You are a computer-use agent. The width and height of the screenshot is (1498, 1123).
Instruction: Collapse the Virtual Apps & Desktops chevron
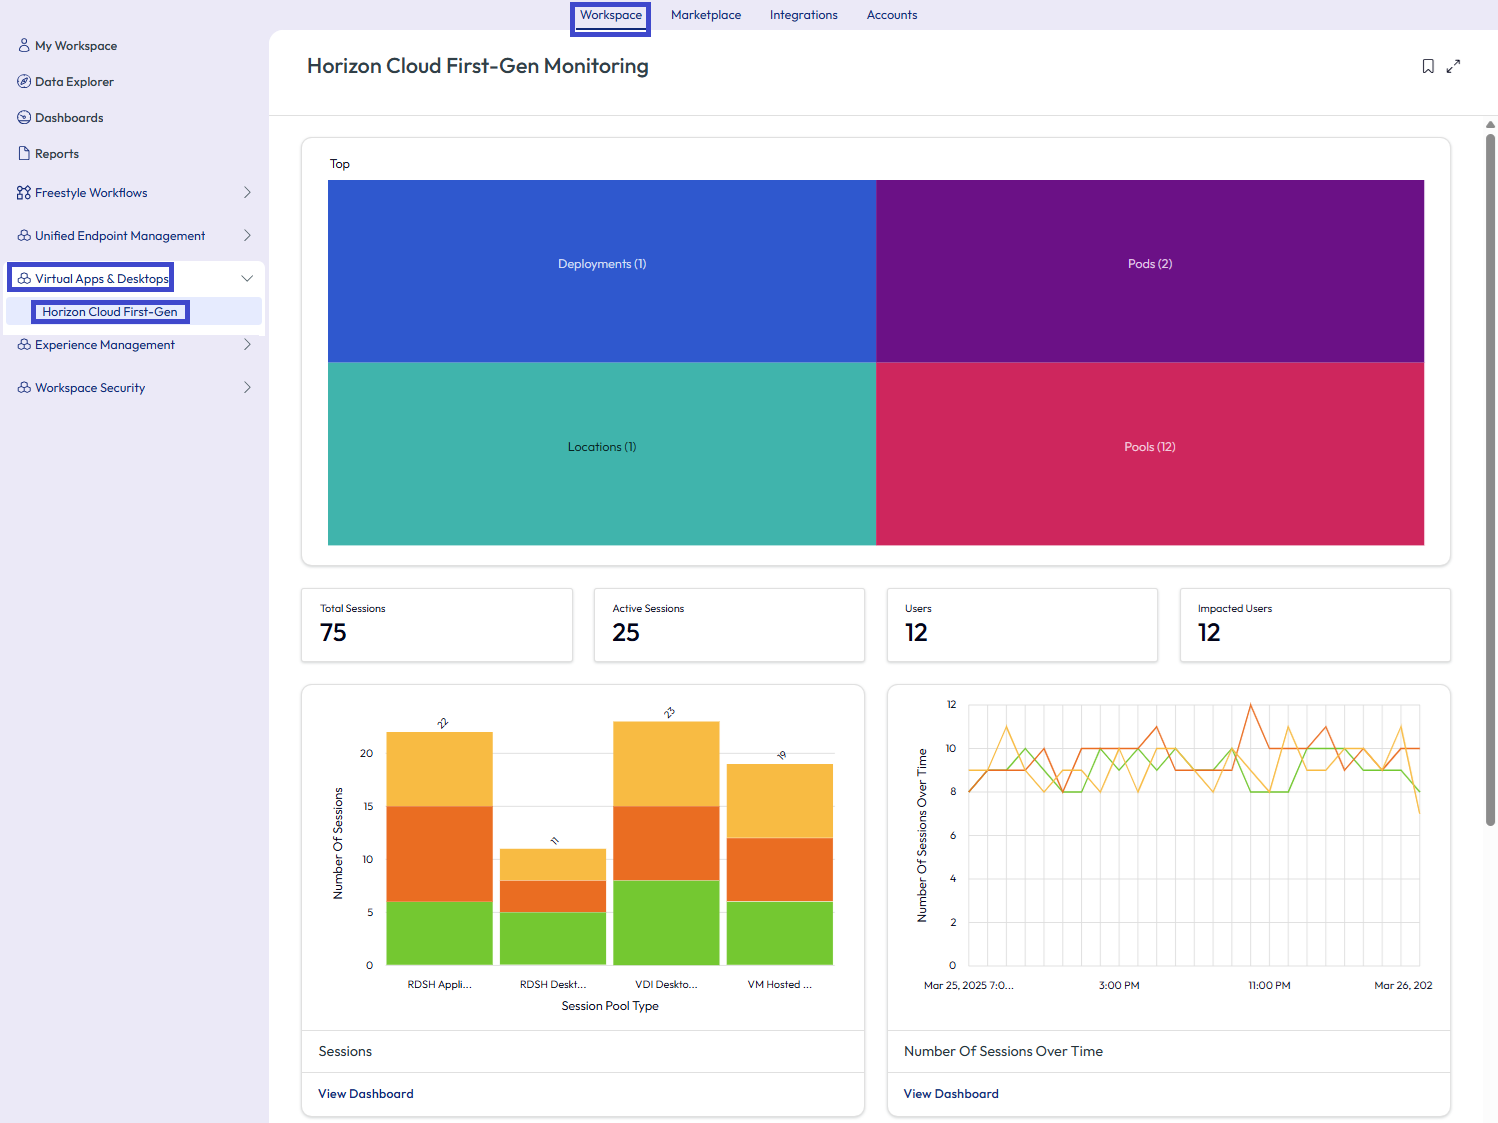click(247, 278)
